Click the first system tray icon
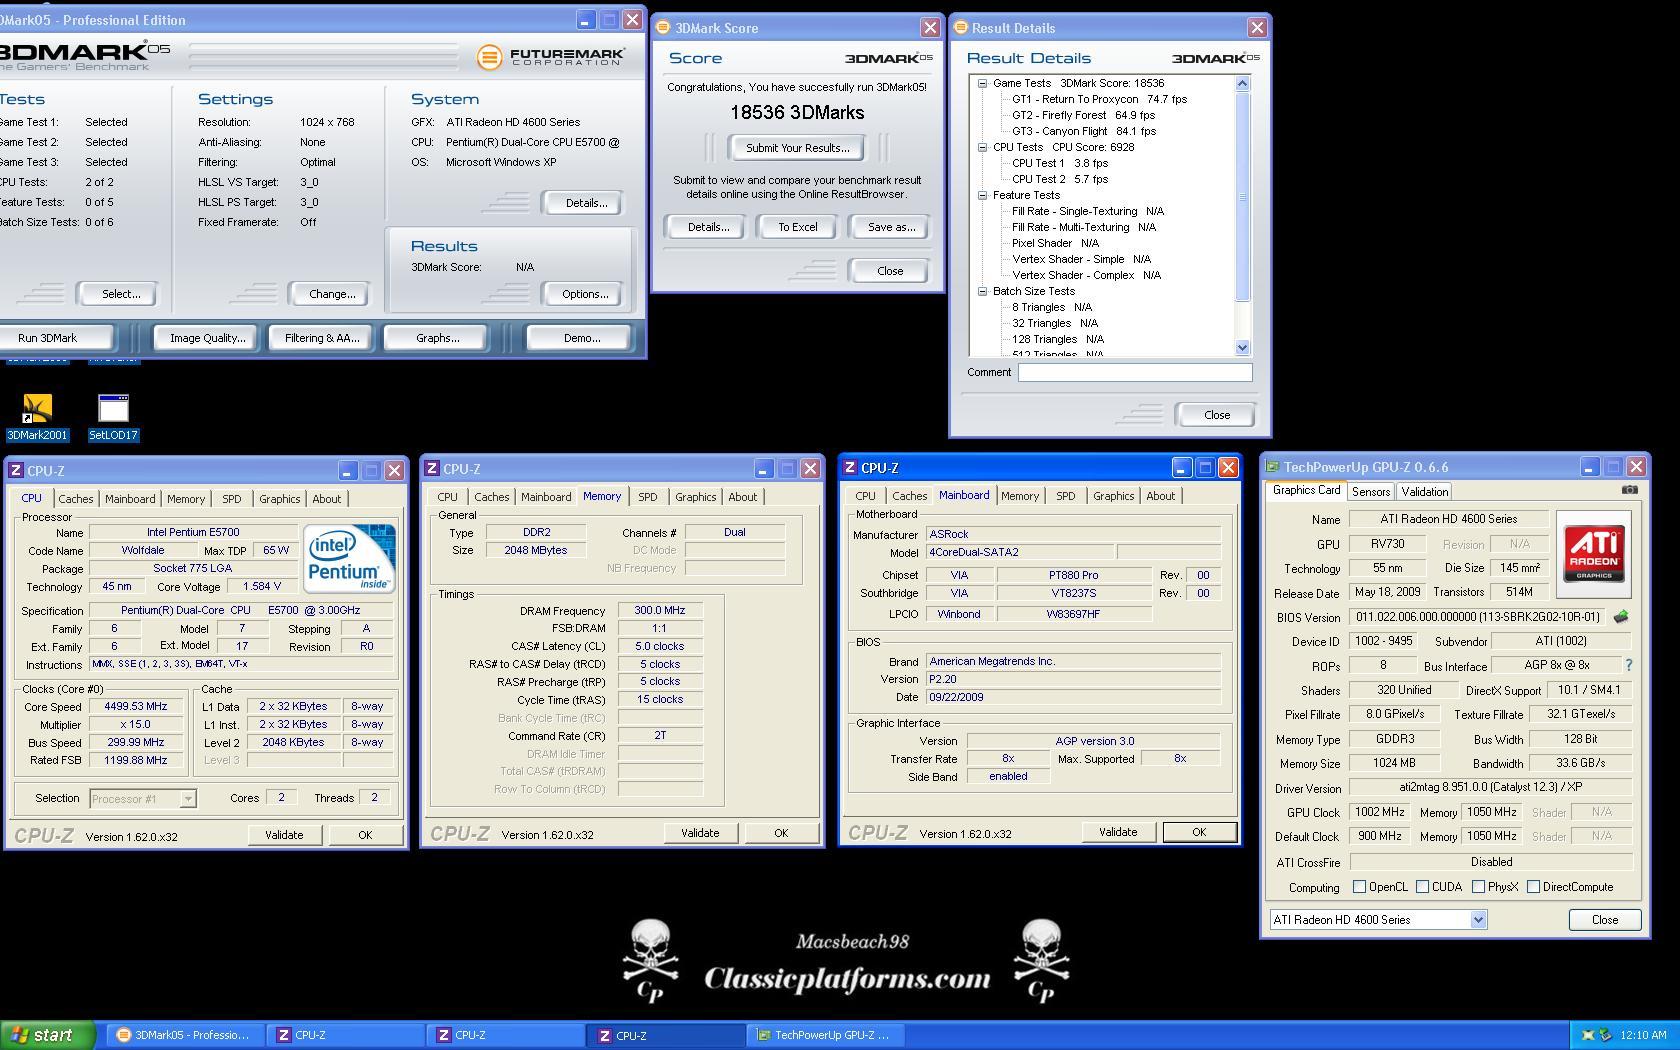Viewport: 1680px width, 1050px height. 1587,1035
